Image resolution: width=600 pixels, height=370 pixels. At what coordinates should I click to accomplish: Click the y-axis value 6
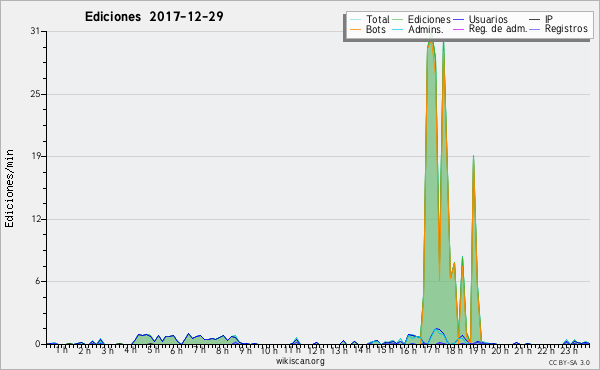click(38, 281)
